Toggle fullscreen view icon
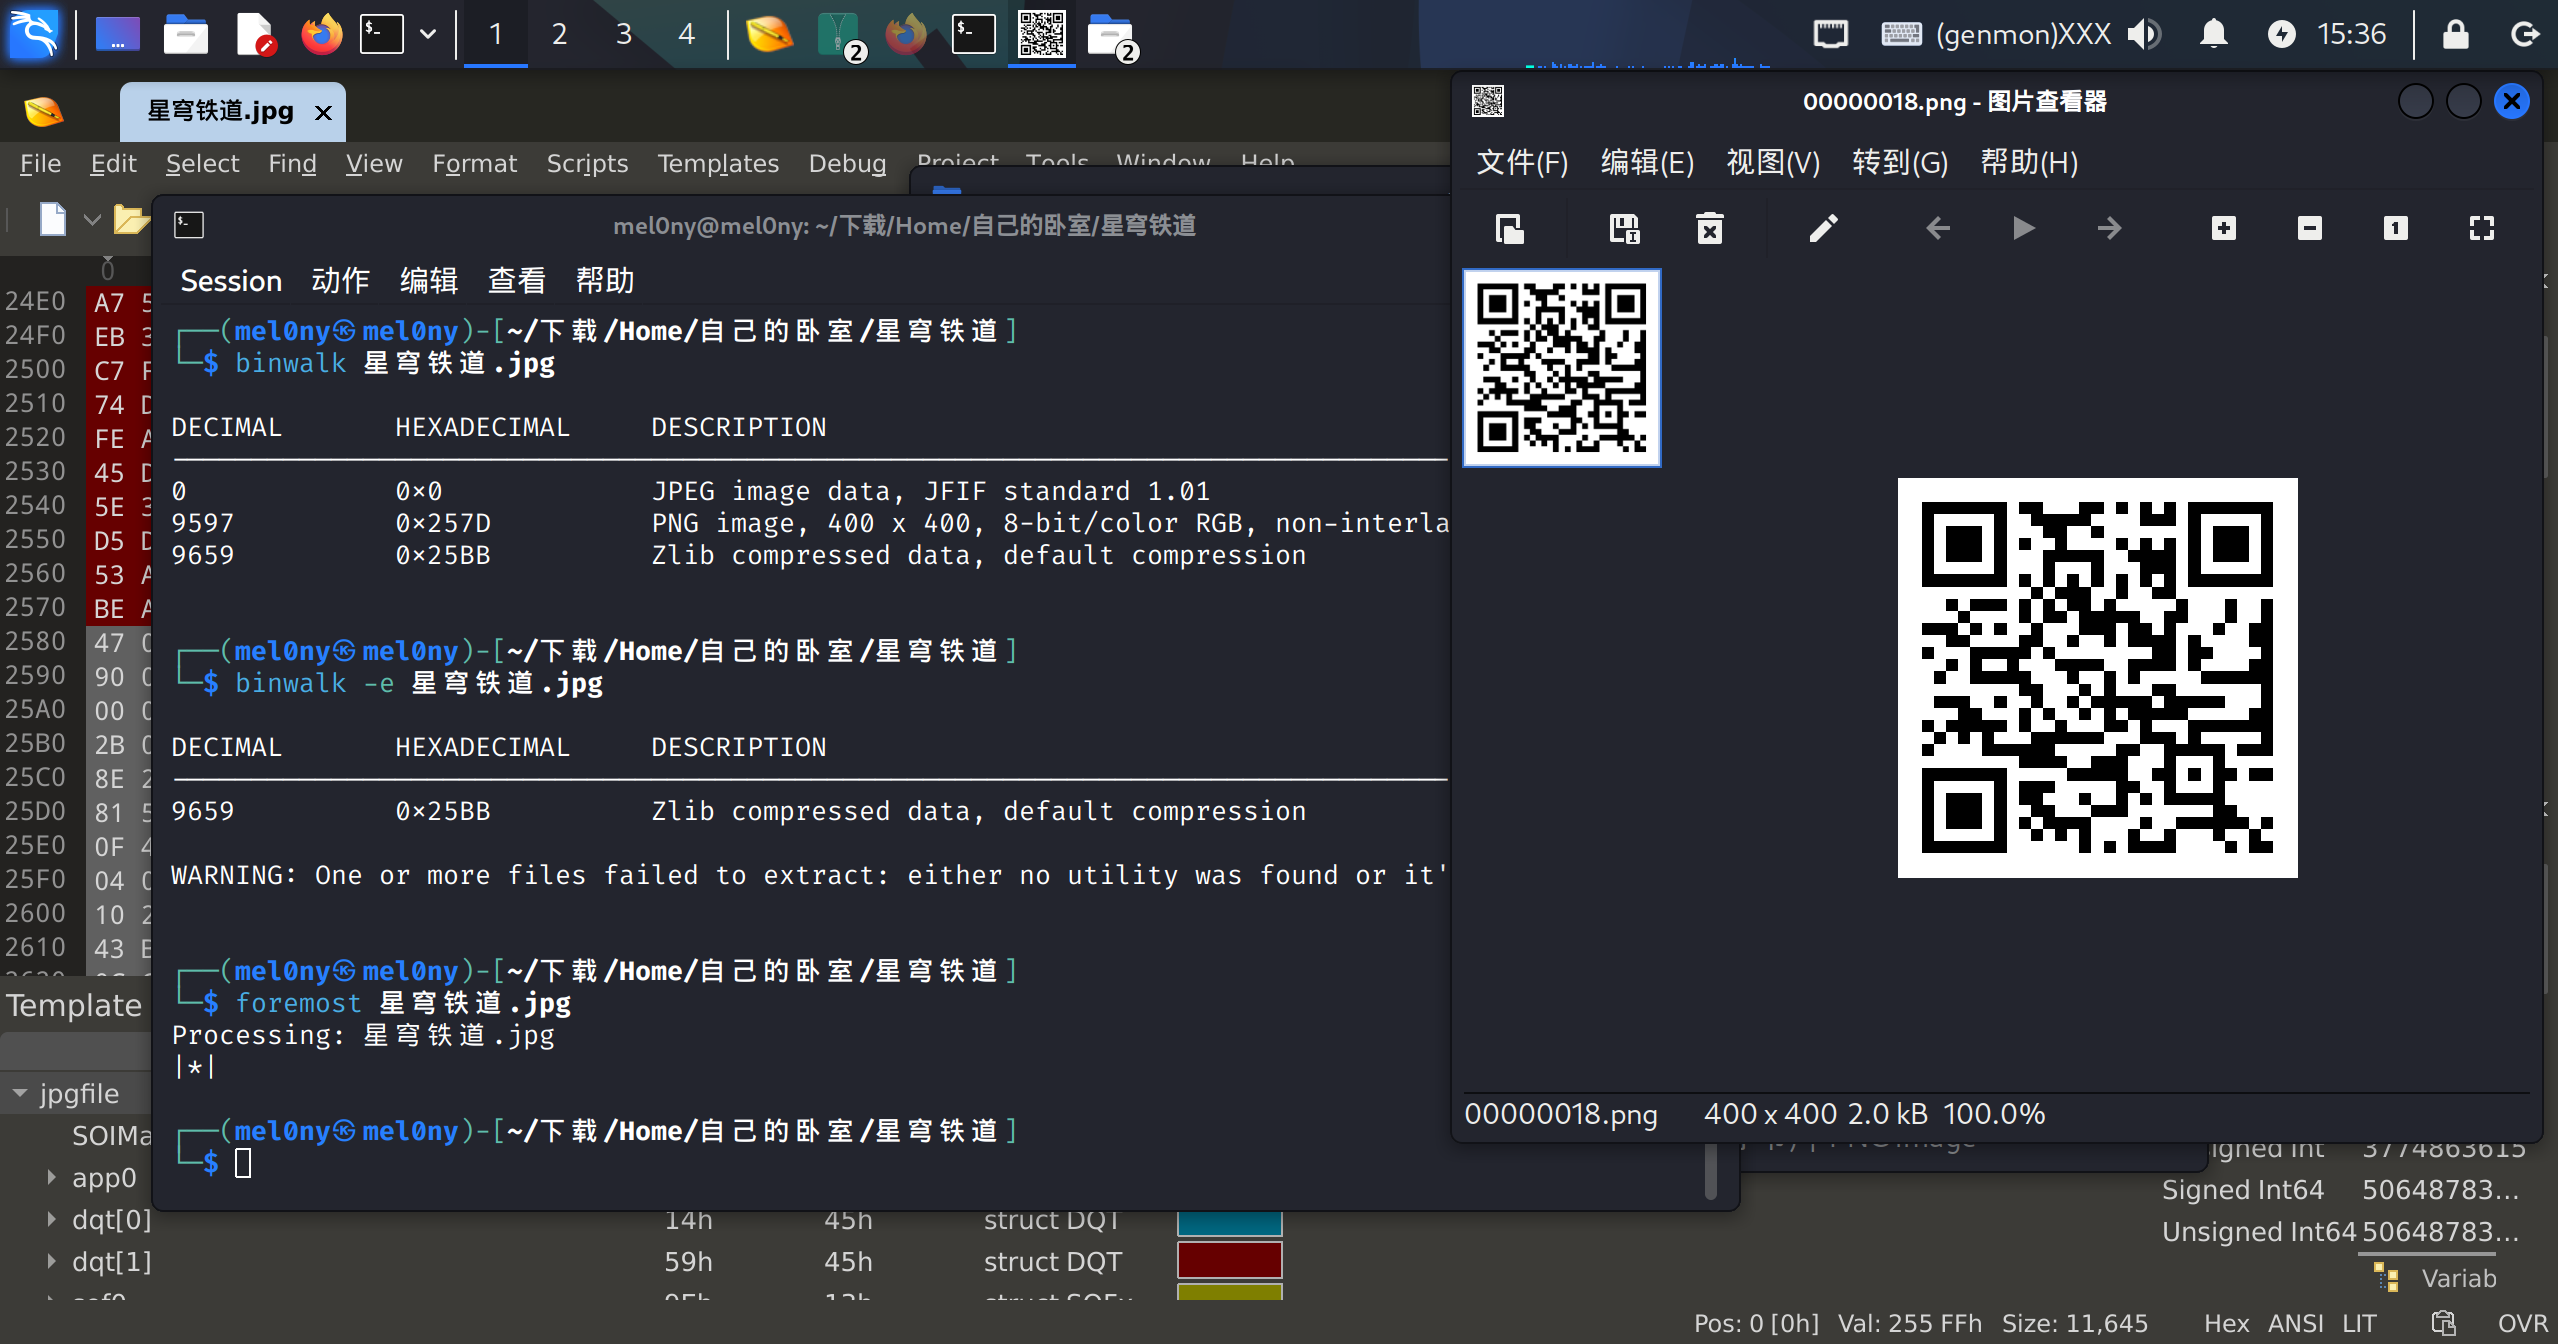Screen dimensions: 2558x1344 tap(2481, 229)
